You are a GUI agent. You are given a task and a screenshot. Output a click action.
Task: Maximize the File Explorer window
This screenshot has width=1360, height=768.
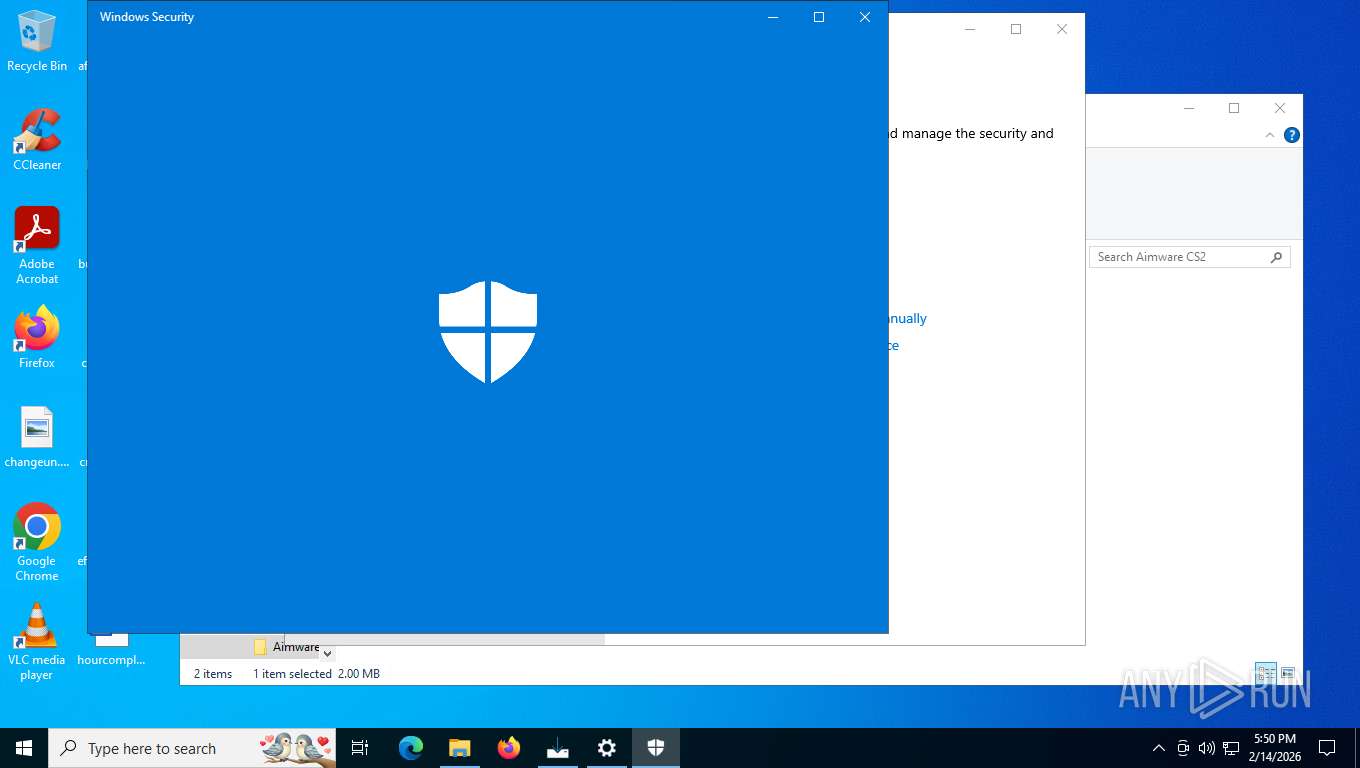pyautogui.click(x=1234, y=108)
